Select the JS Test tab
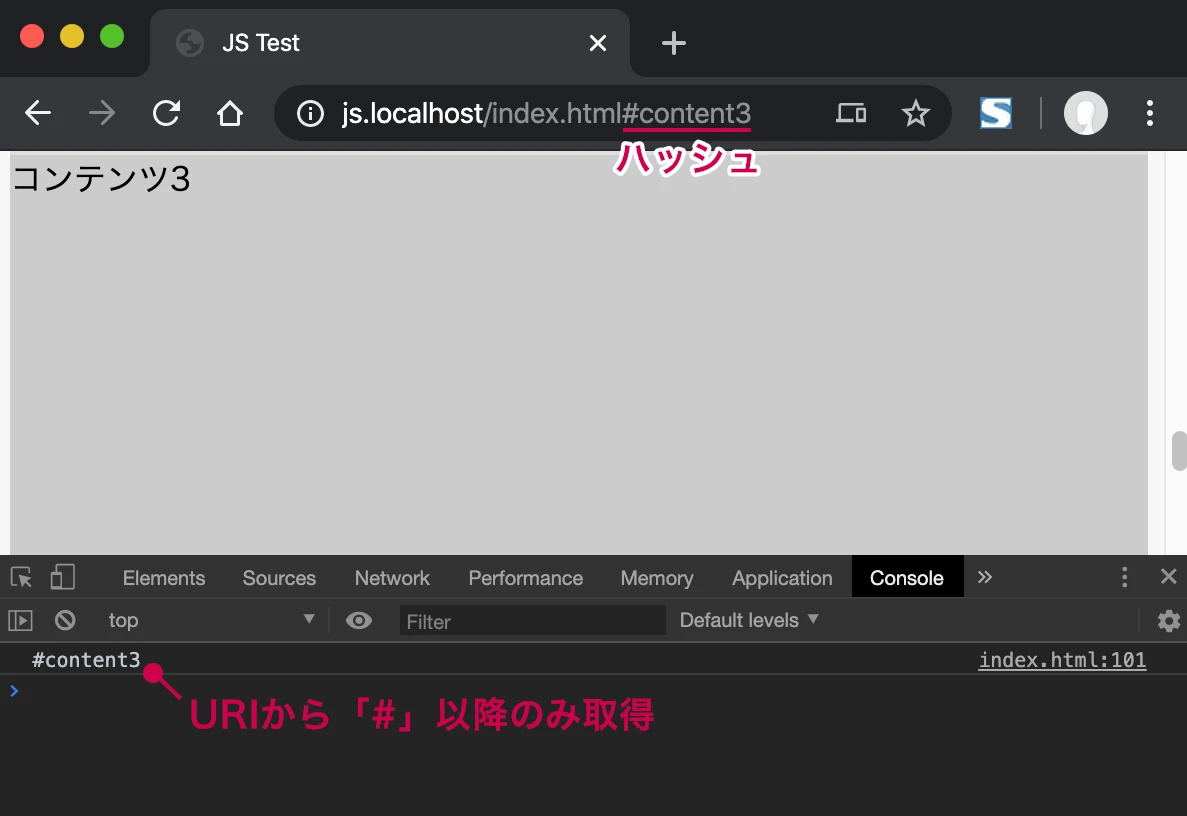Viewport: 1187px width, 816px height. pyautogui.click(x=390, y=43)
